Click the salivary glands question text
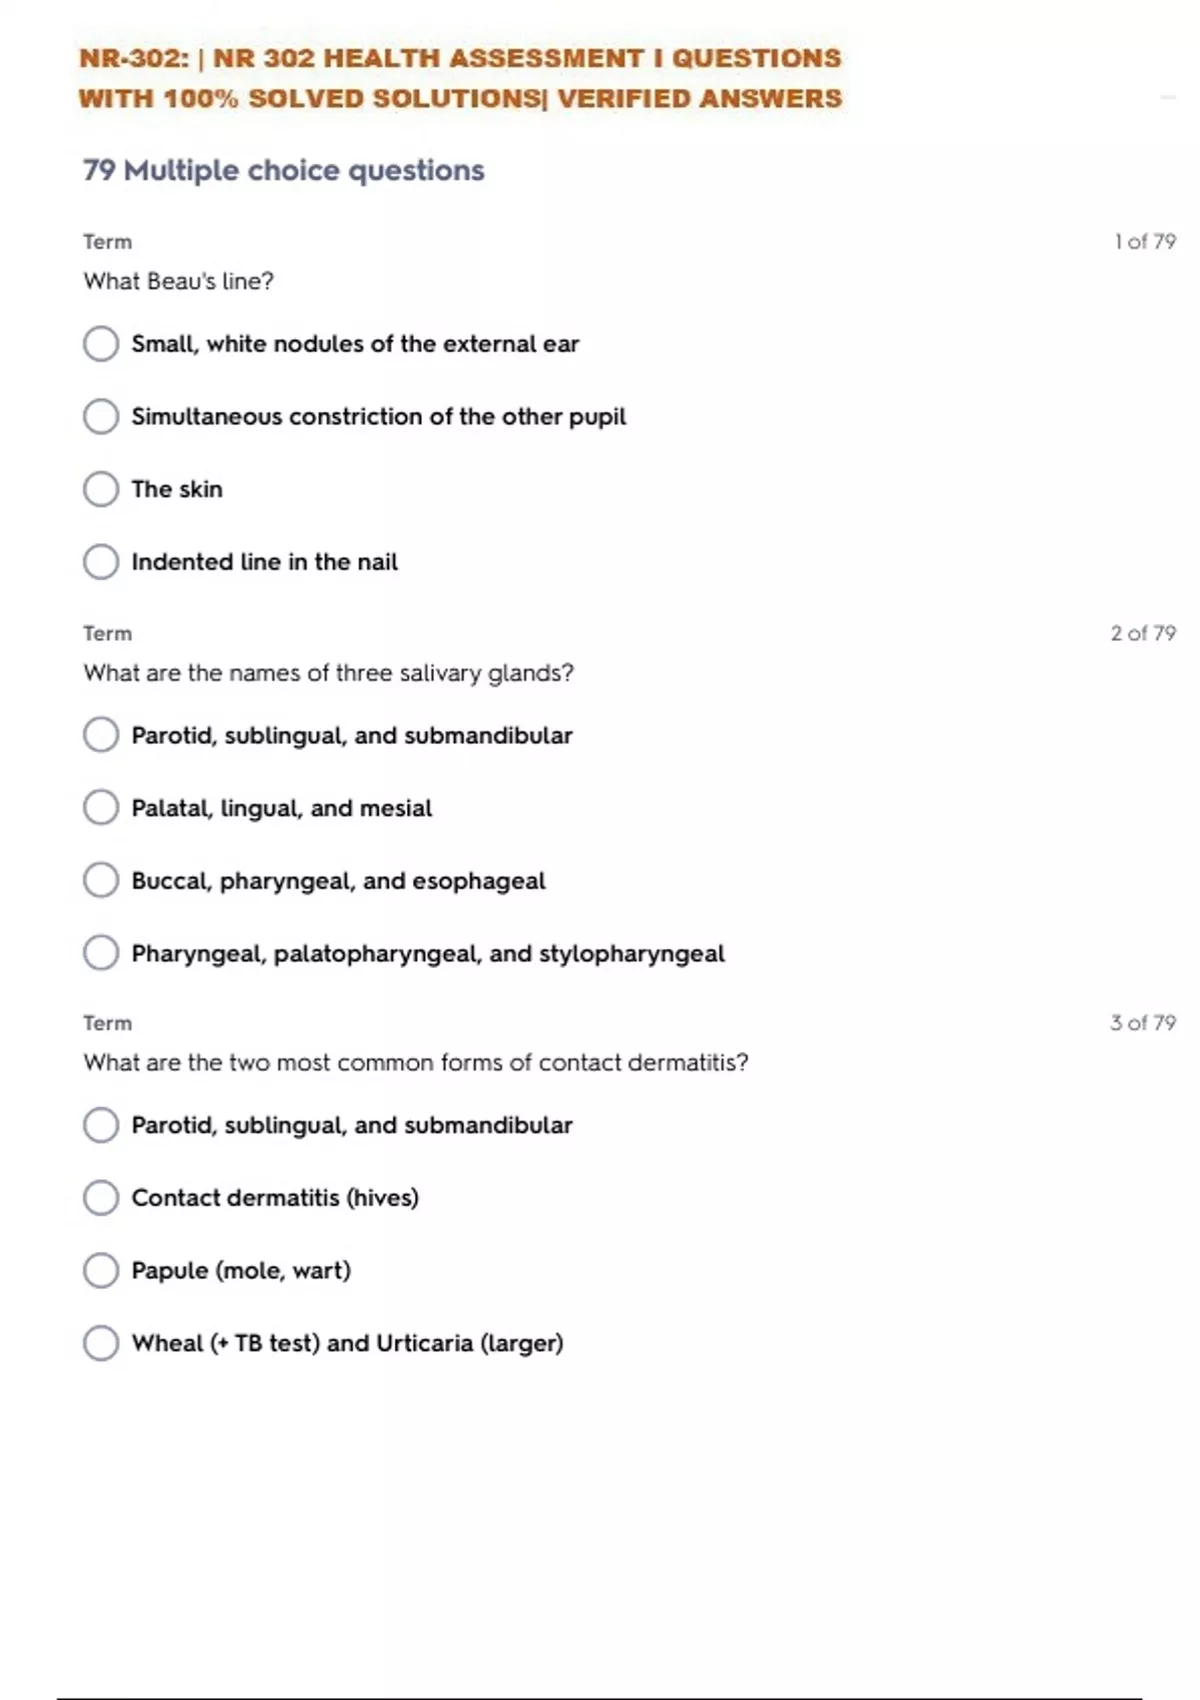 pyautogui.click(x=328, y=673)
